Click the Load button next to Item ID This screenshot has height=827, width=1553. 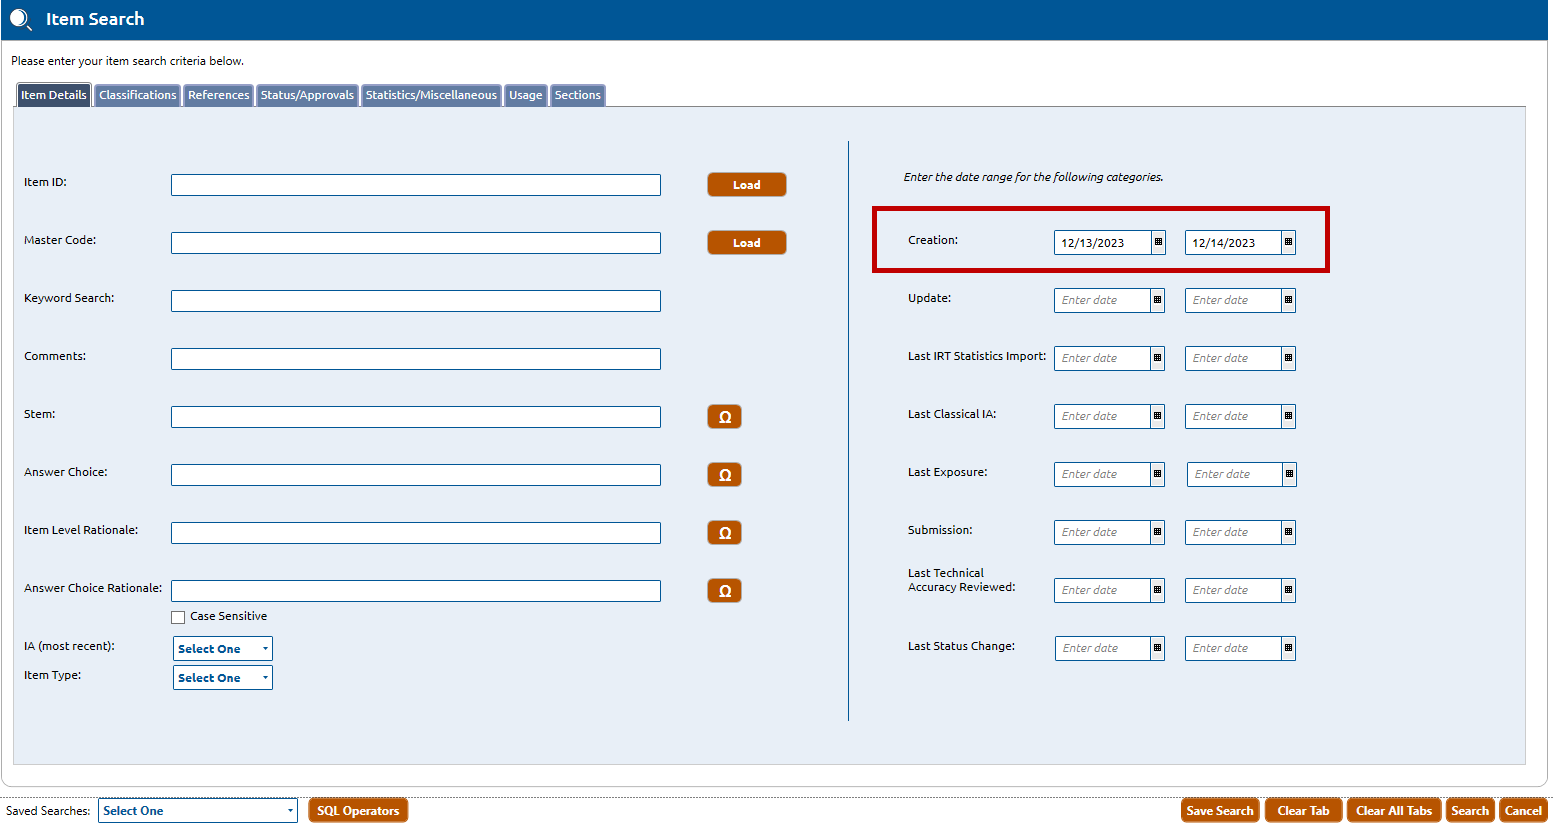coord(746,185)
